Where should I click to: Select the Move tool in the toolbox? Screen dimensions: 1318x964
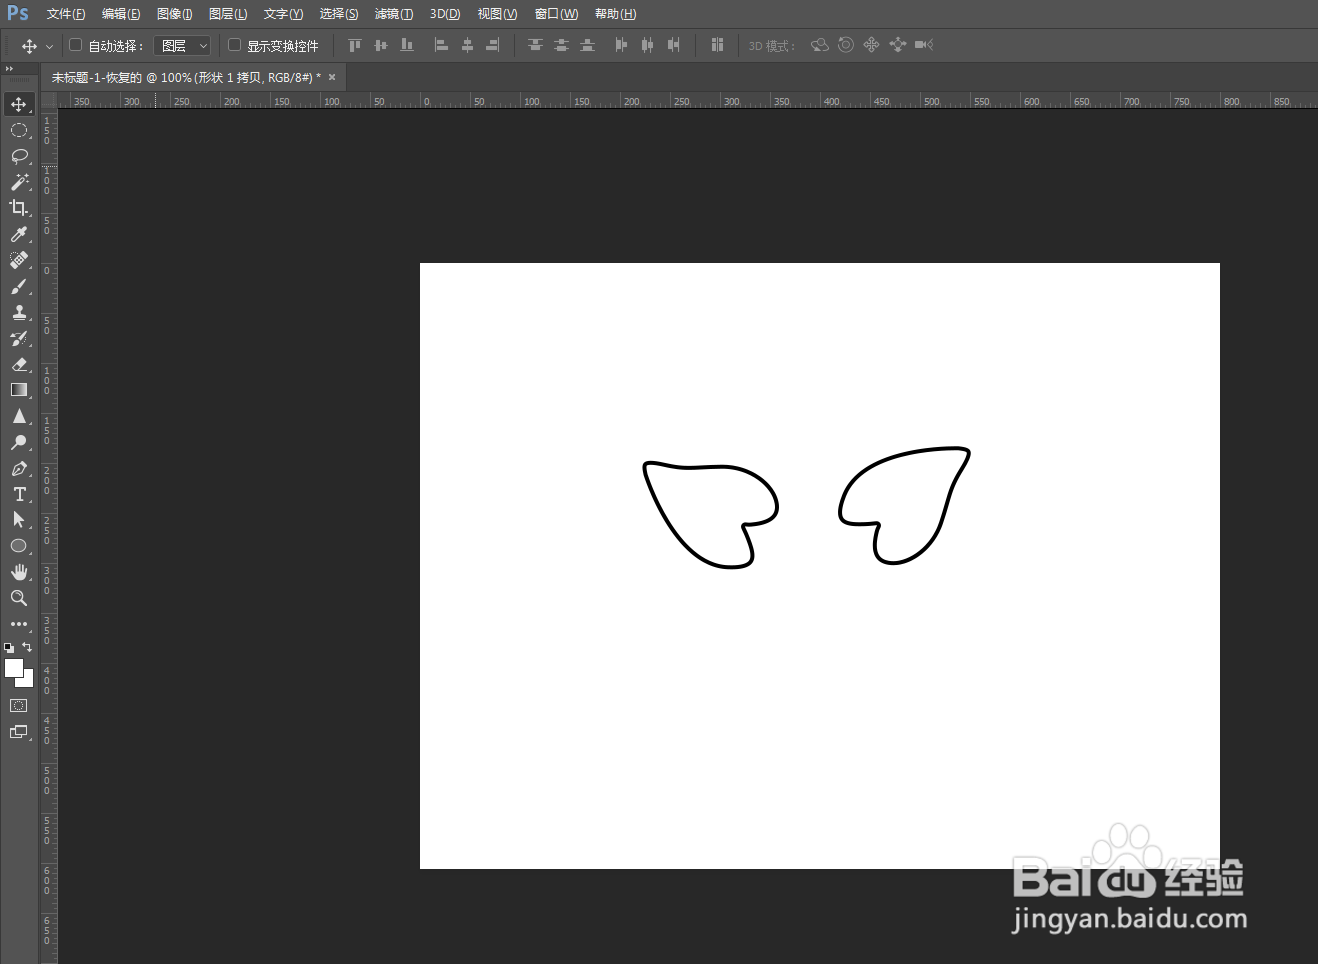coord(19,104)
